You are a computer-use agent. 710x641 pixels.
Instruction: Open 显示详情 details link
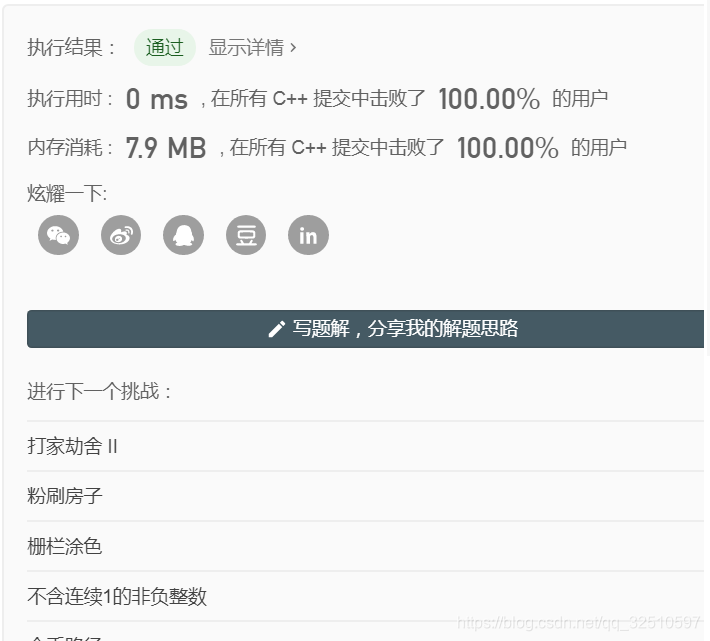pyautogui.click(x=252, y=48)
